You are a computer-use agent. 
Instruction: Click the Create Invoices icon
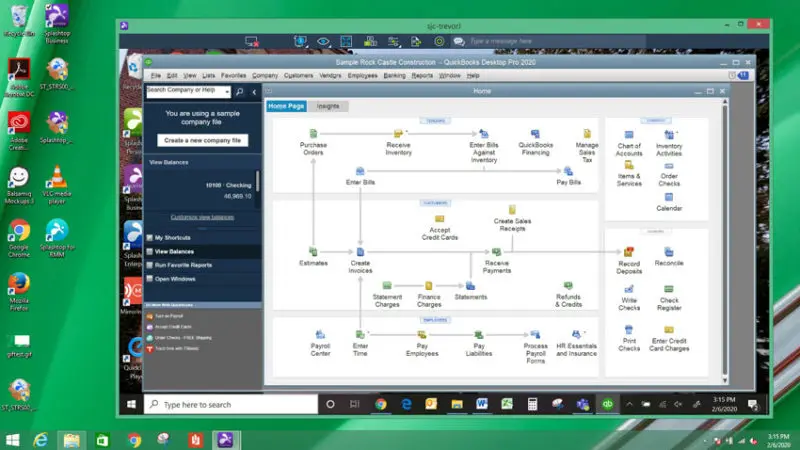360,252
